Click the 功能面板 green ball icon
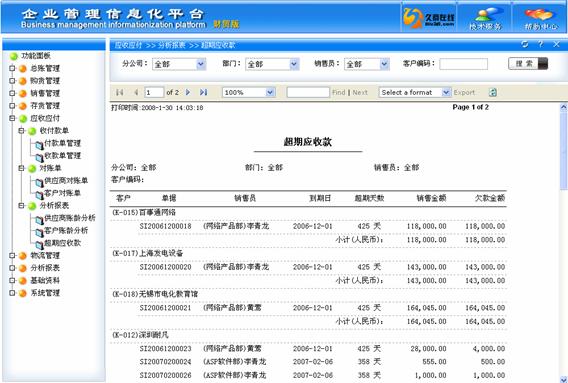Viewport: 568px width, 383px height. click(14, 56)
